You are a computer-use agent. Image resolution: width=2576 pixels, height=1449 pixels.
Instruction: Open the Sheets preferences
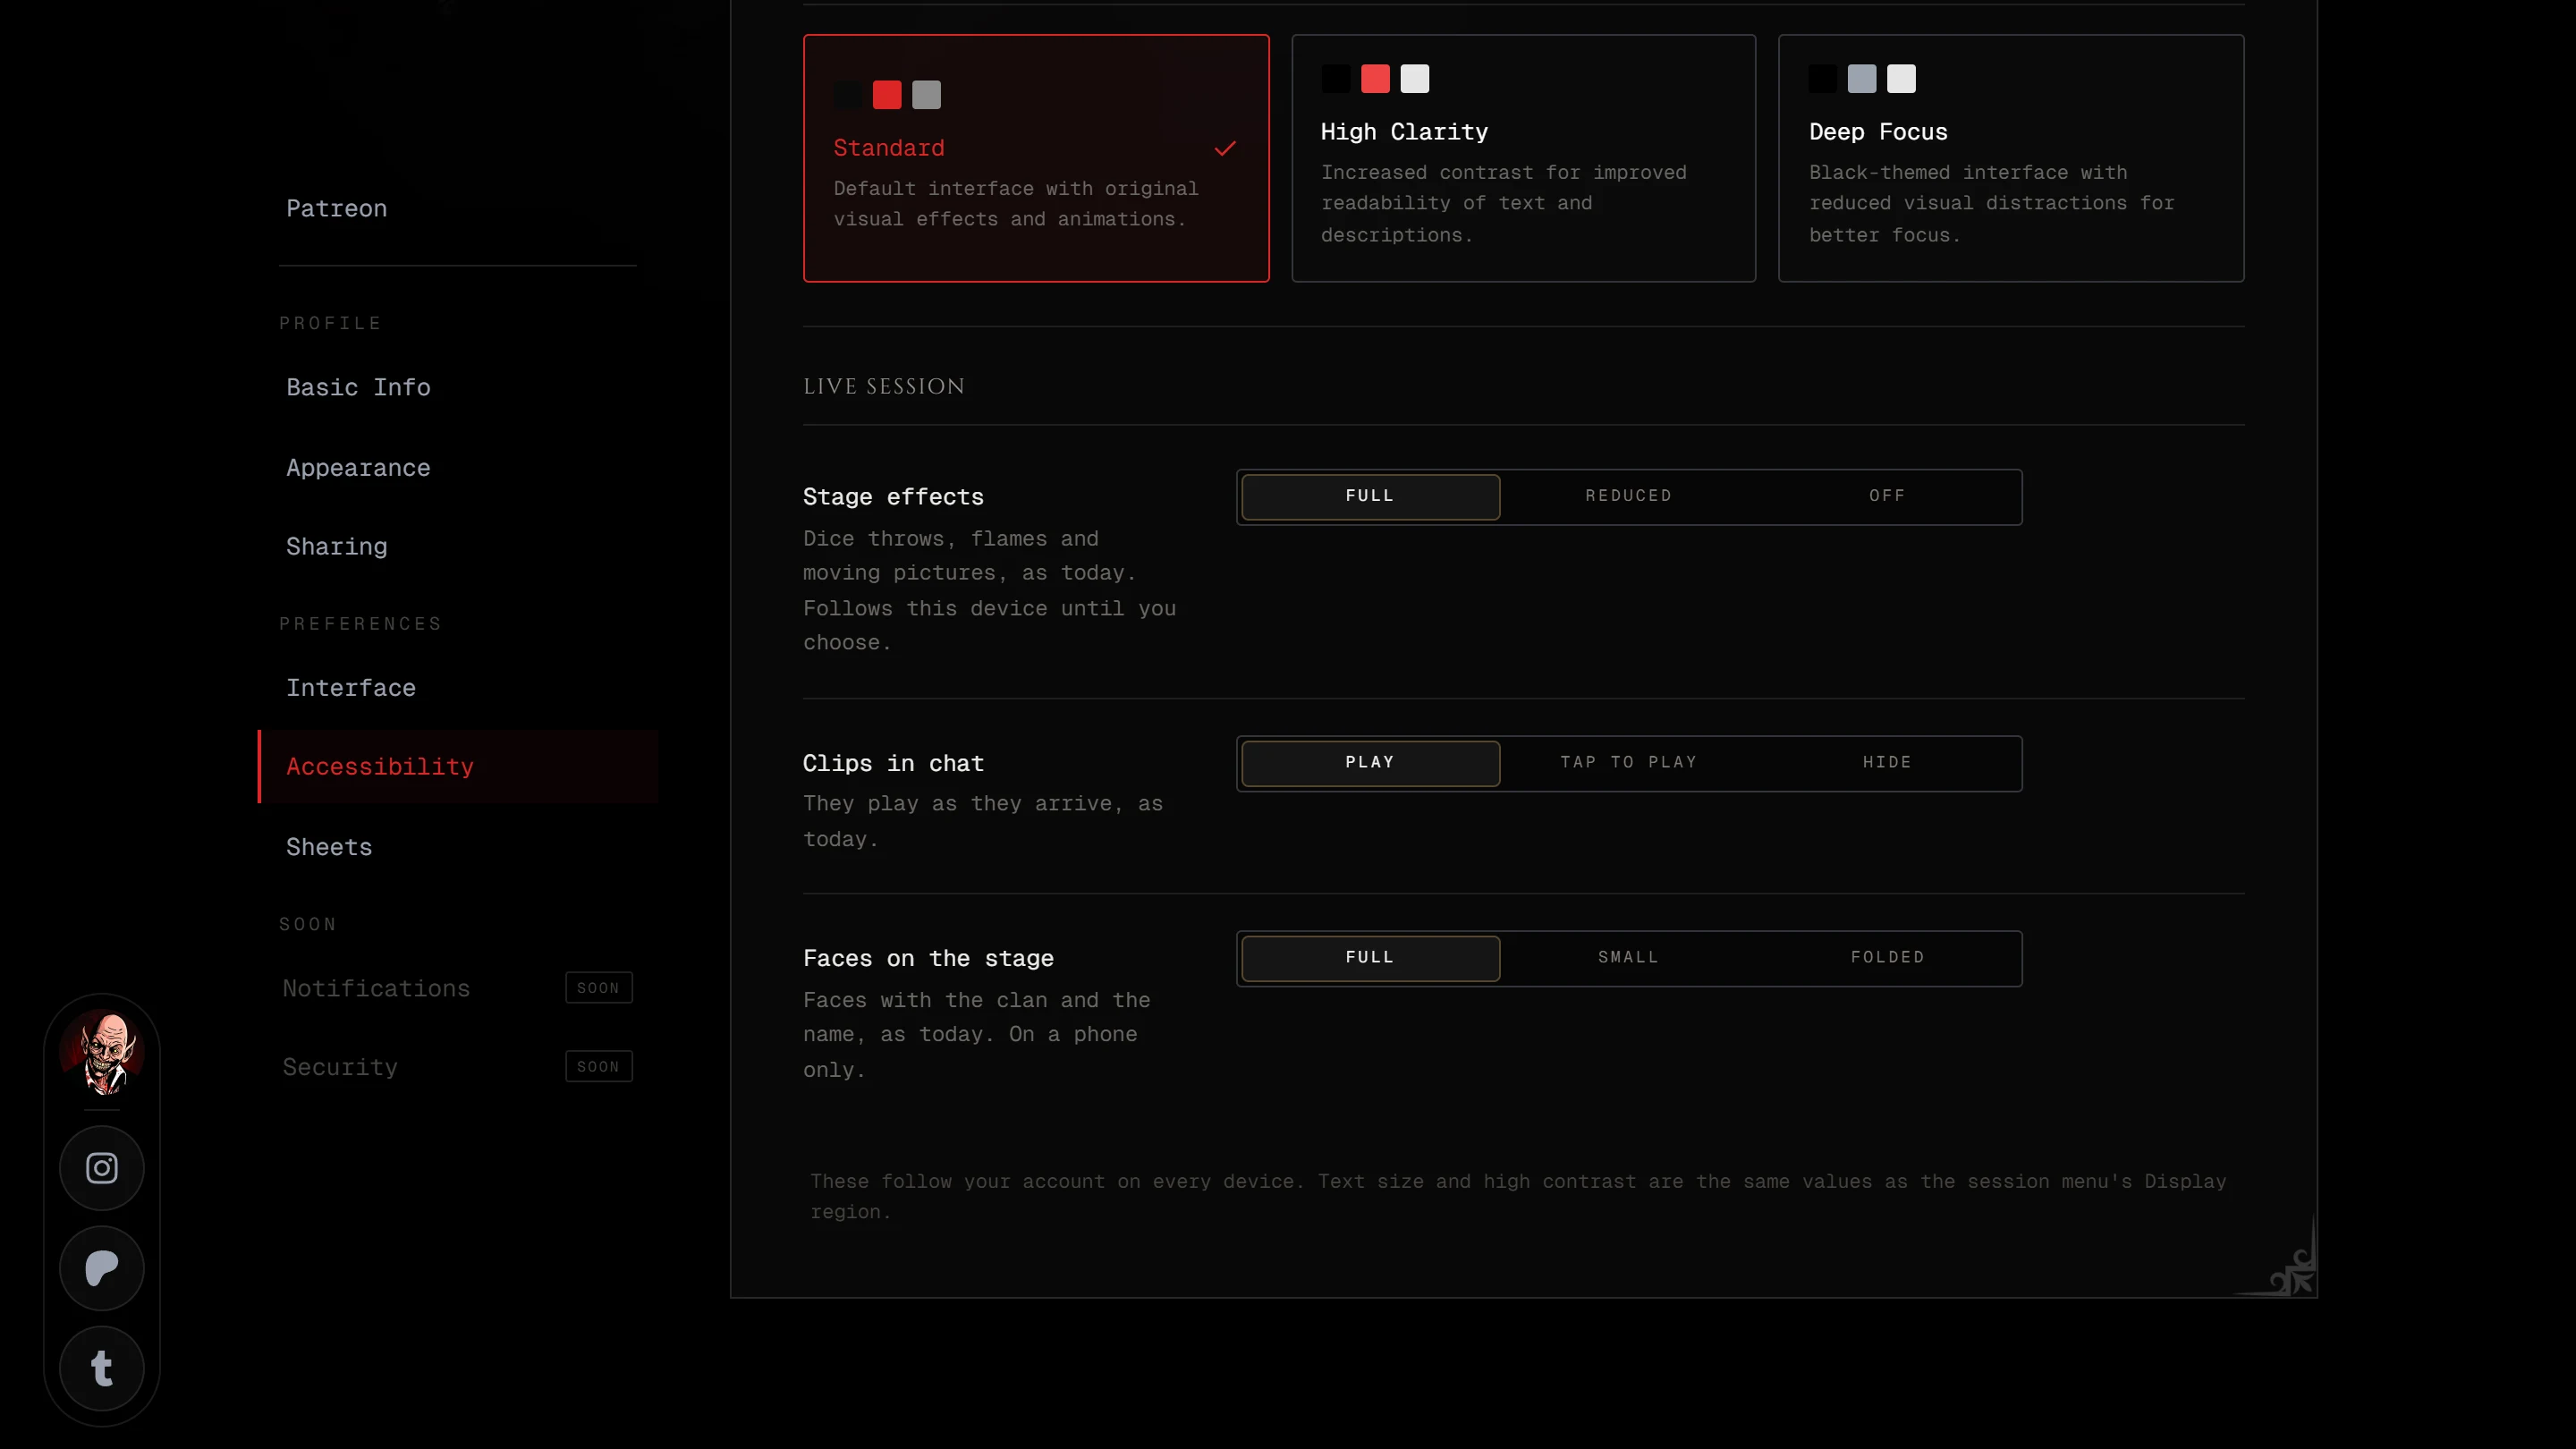[x=457, y=847]
